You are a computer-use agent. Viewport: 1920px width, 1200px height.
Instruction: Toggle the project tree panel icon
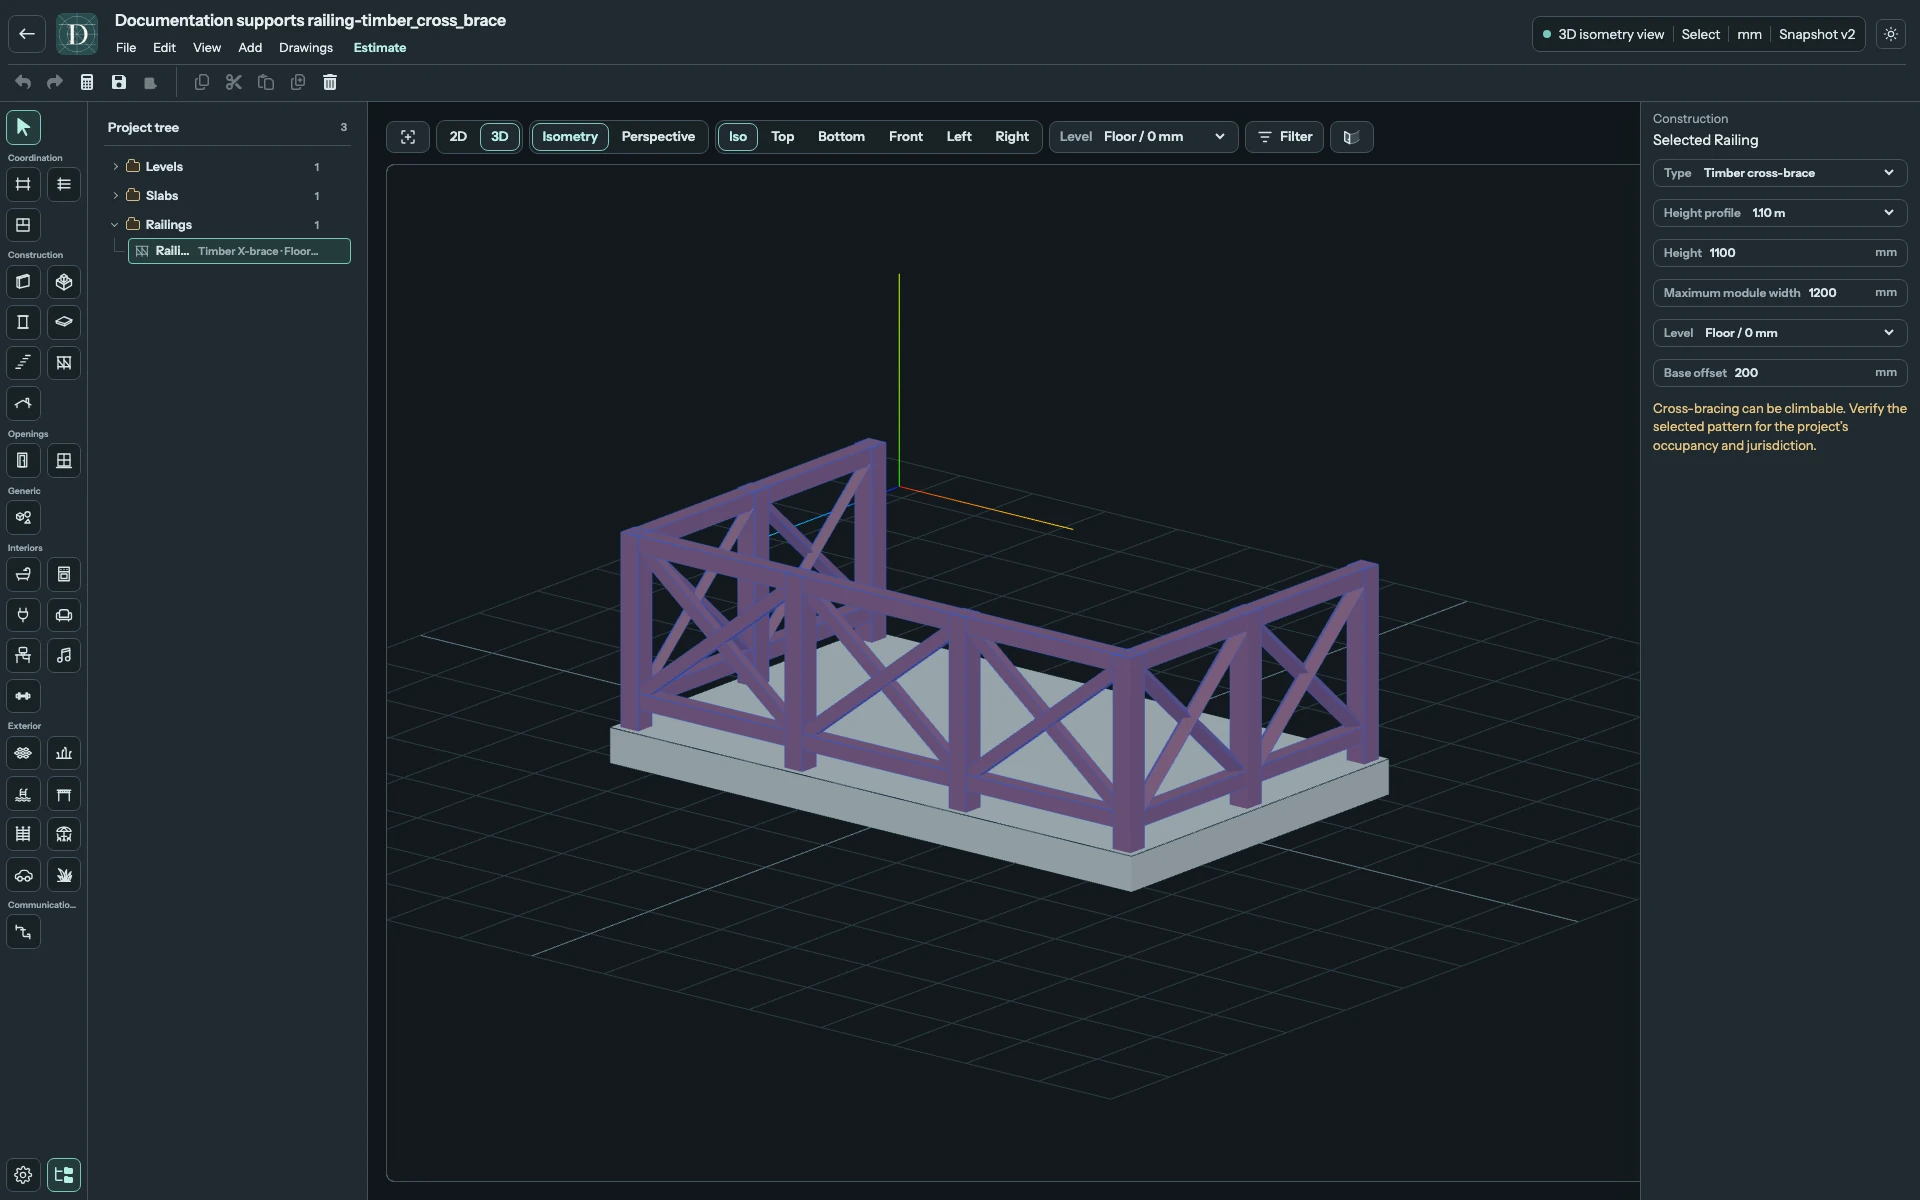(x=64, y=1175)
